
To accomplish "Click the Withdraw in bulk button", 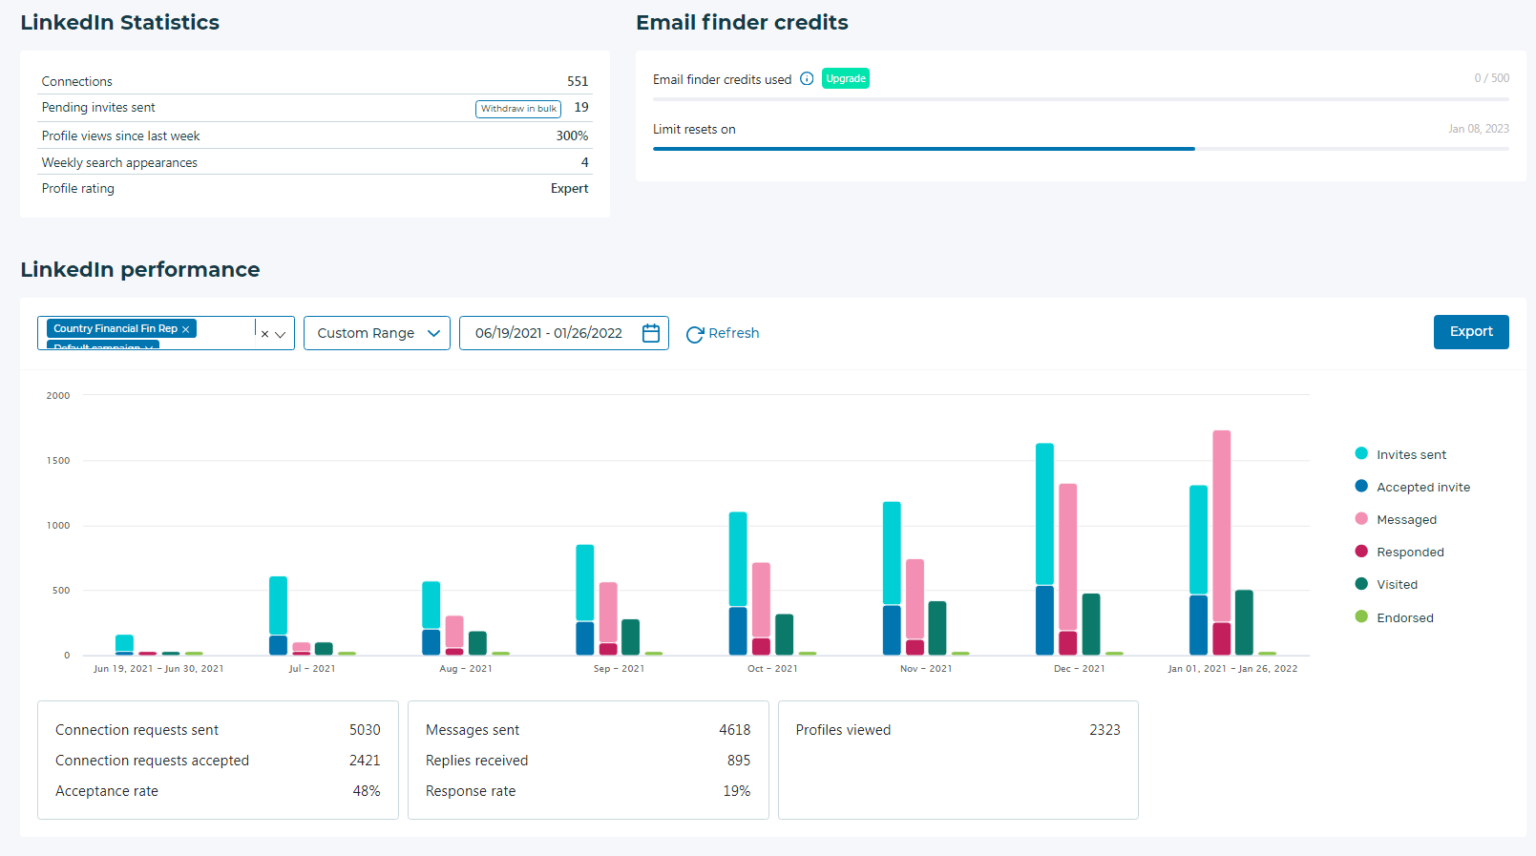I will pyautogui.click(x=518, y=108).
